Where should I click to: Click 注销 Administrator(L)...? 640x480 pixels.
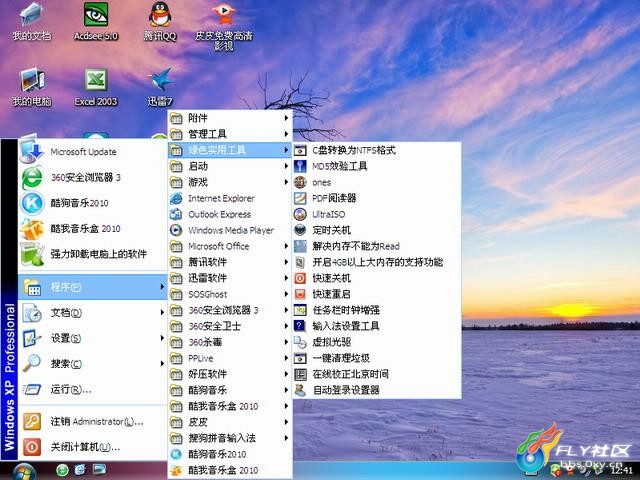(93, 421)
